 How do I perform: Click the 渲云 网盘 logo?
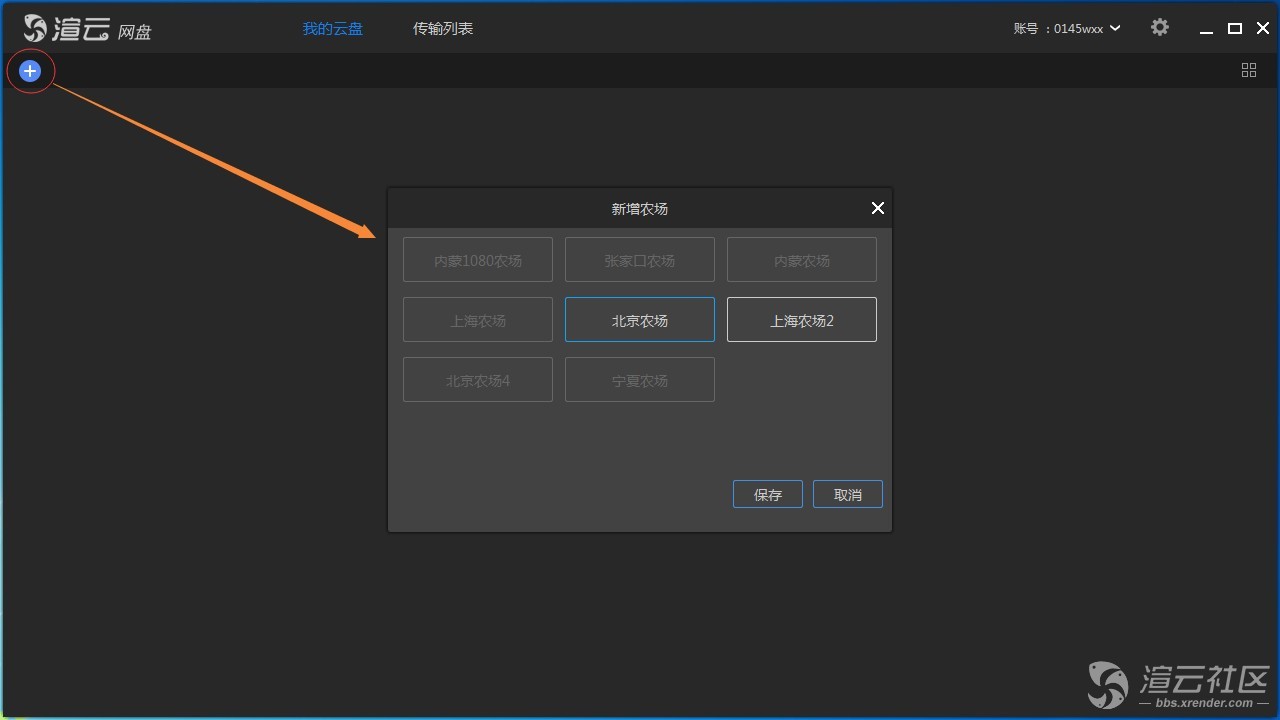[x=88, y=29]
